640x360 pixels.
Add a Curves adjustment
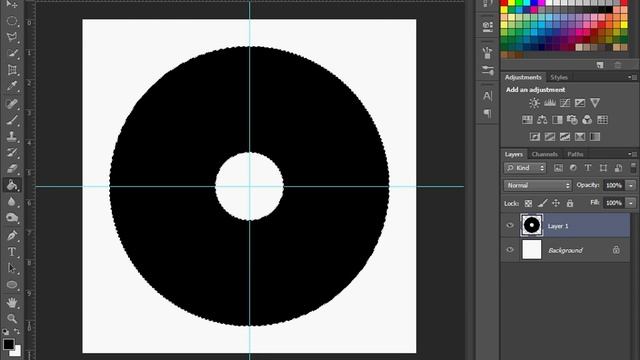(x=565, y=103)
